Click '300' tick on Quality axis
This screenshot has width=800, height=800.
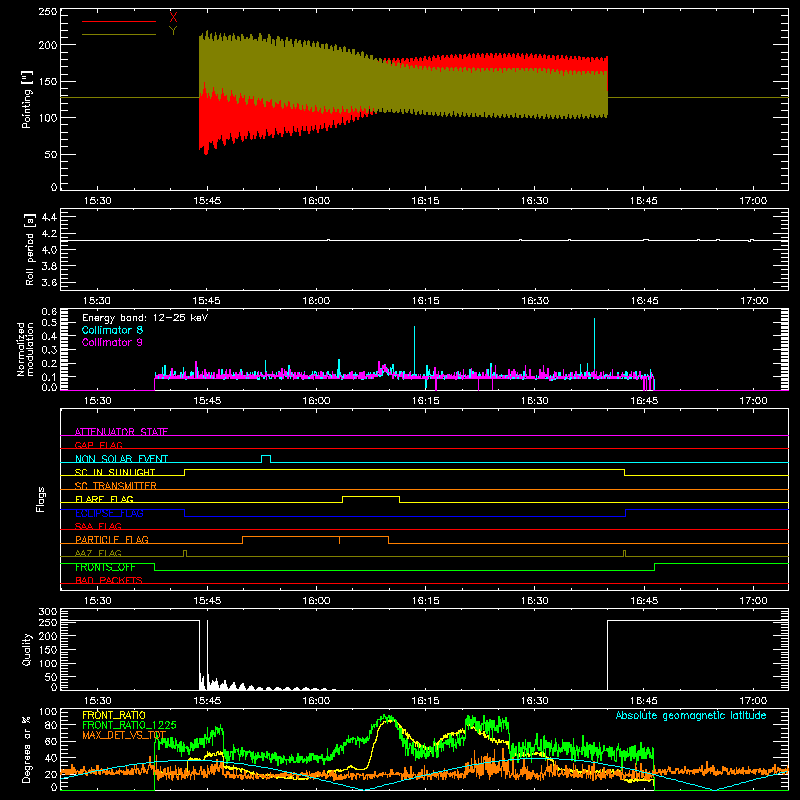click(48, 612)
